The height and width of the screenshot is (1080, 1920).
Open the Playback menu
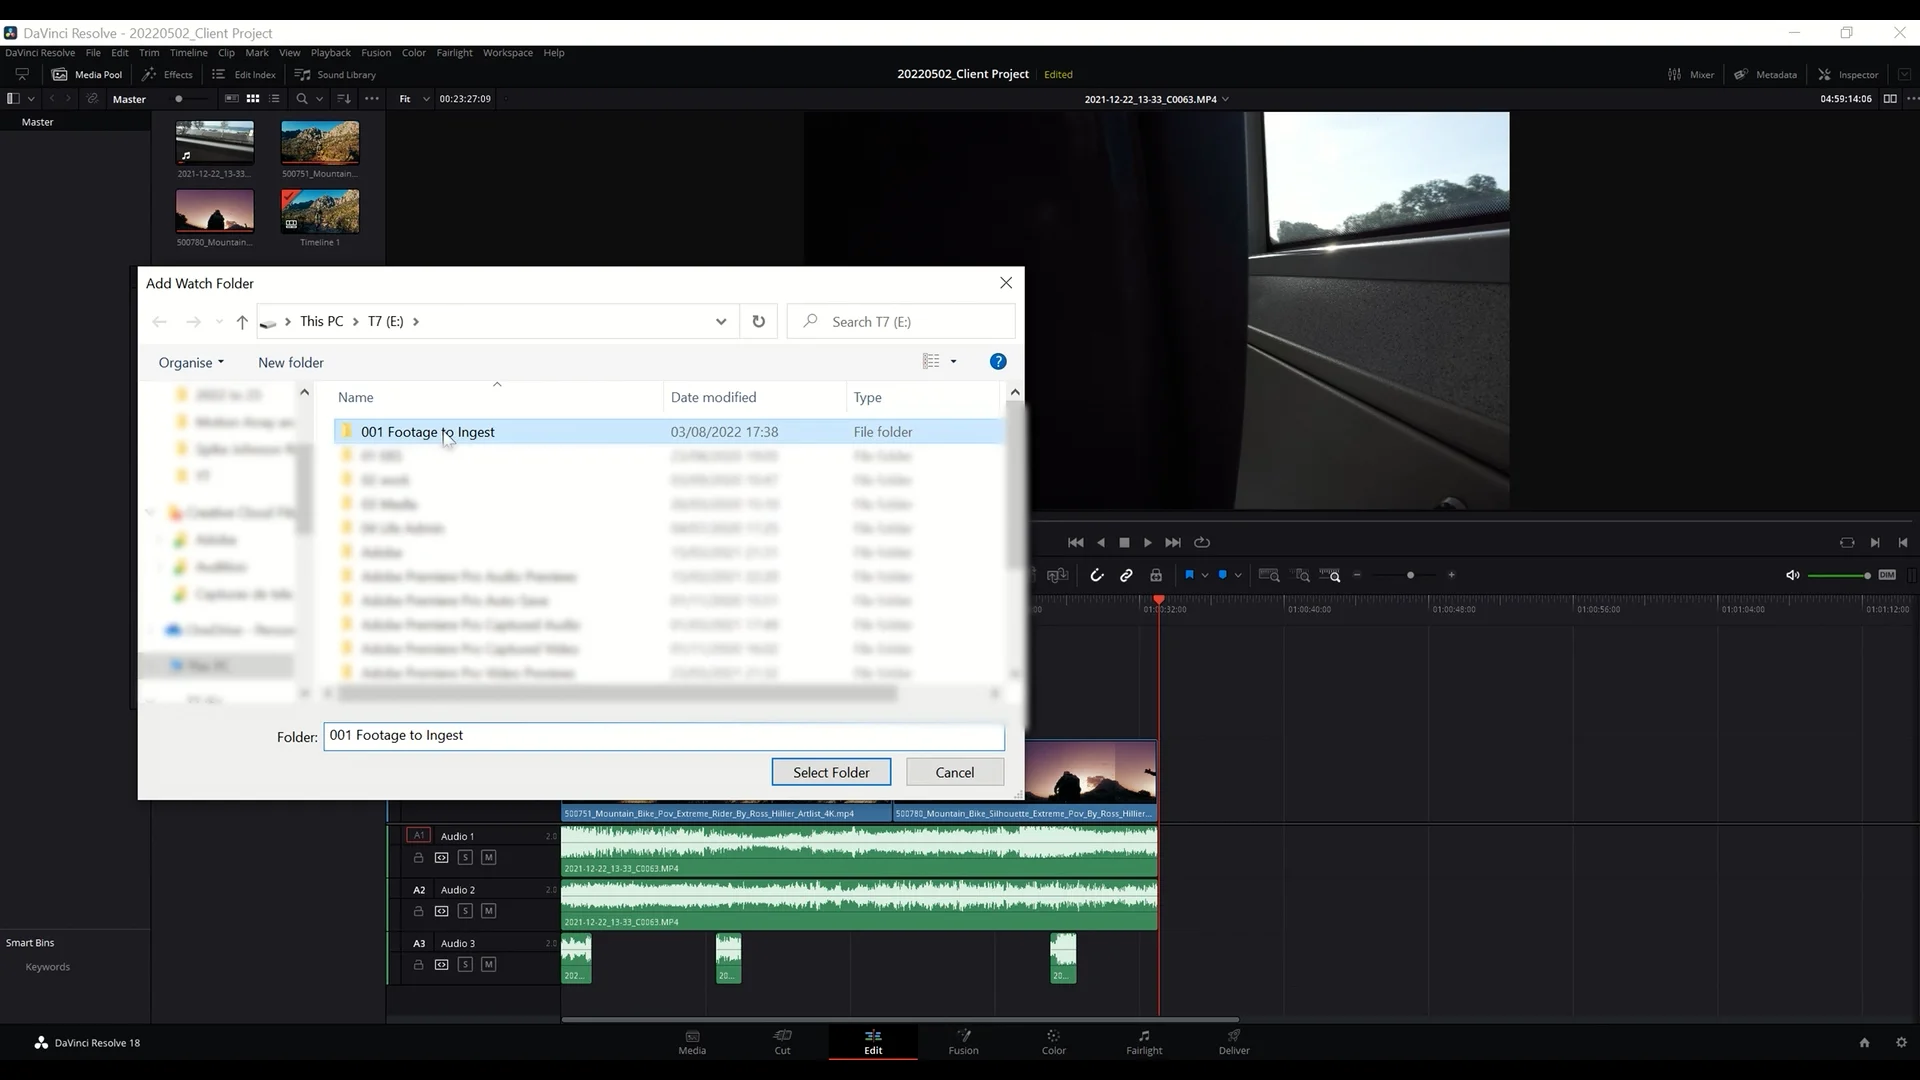click(x=331, y=53)
